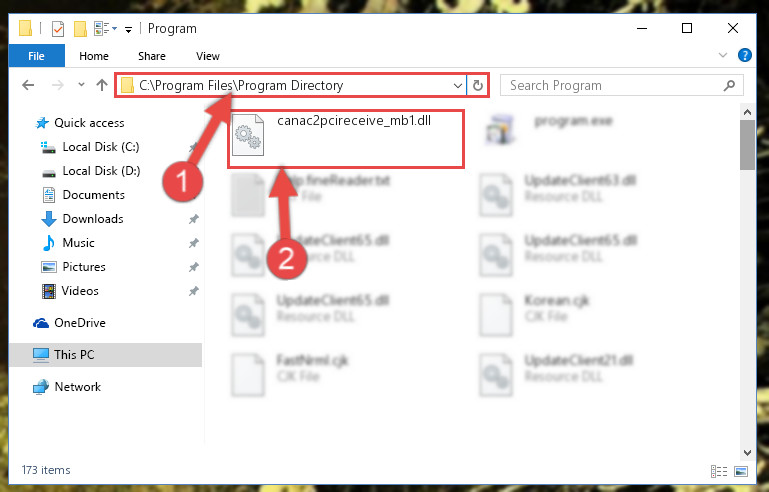Open the File menu
This screenshot has width=769, height=492.
coord(36,56)
